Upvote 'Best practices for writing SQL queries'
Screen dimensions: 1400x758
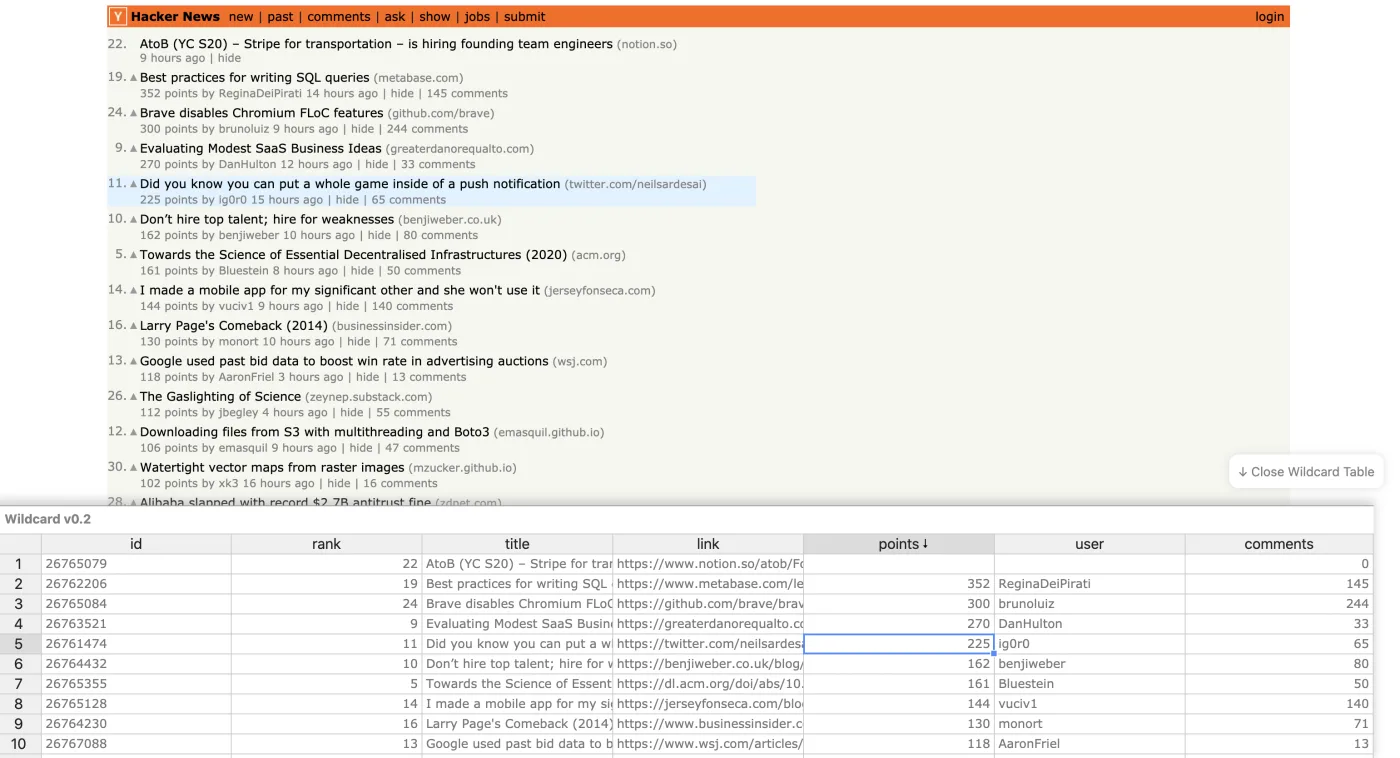point(134,77)
